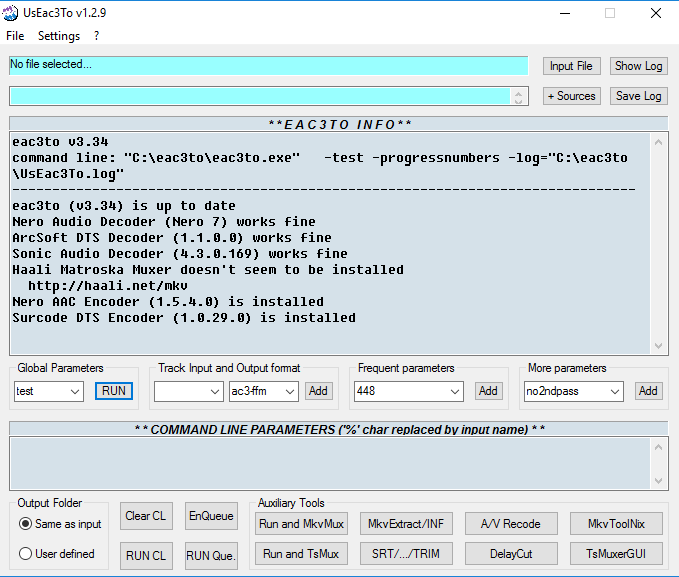Expand the 'ac3-ffm' output format dropdown

pos(290,392)
